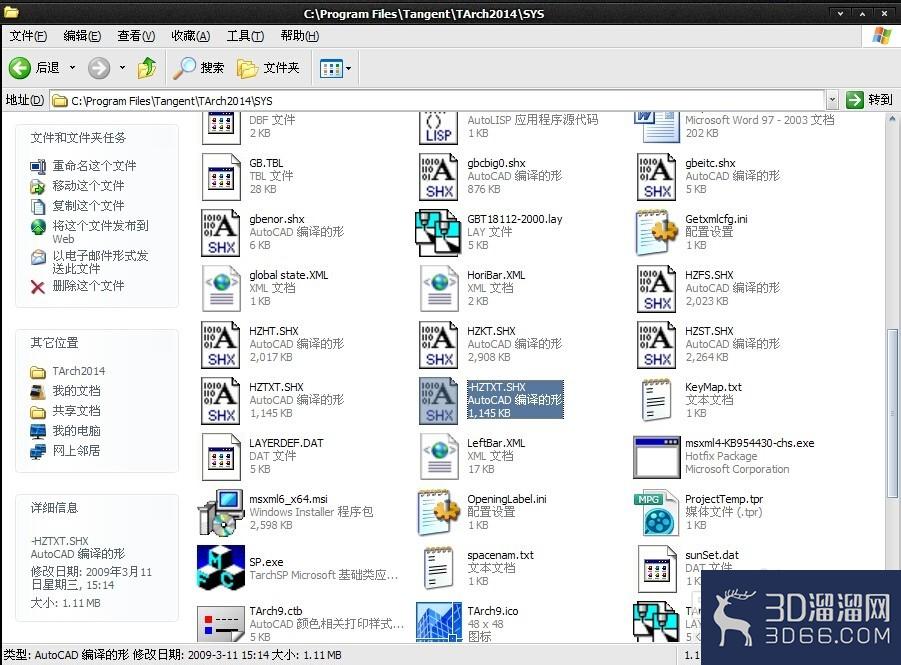Open TArch2014 folder in 其它位置
Screen dimensions: 901x665
point(79,371)
